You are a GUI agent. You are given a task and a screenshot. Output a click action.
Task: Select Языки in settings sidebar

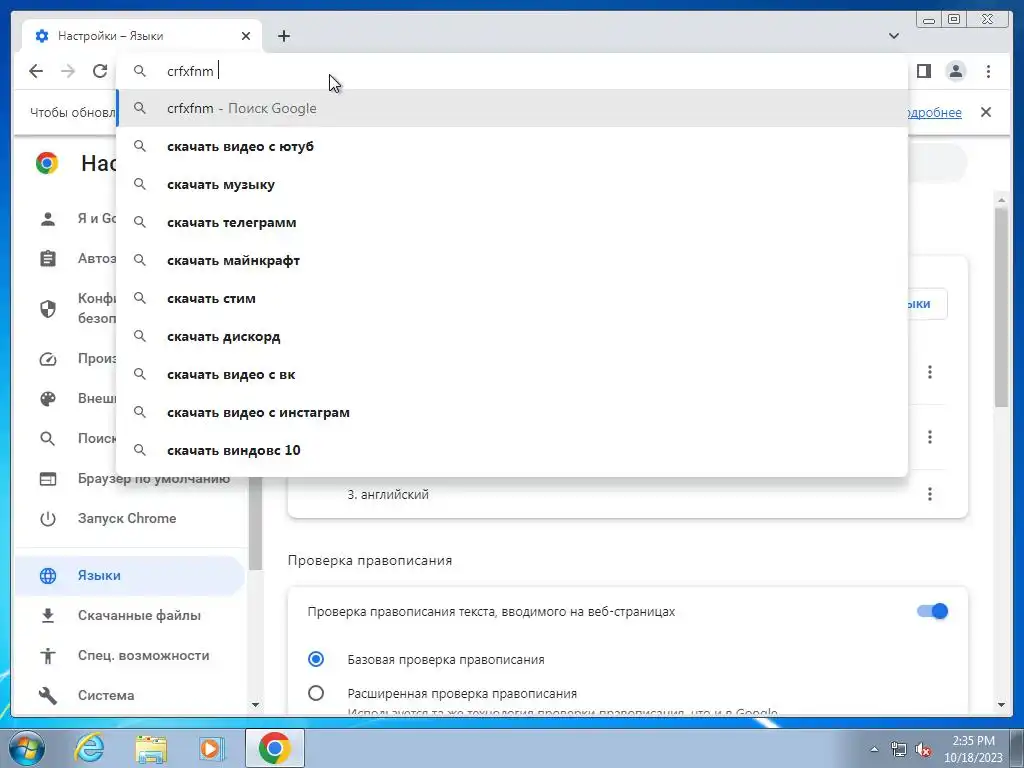point(131,575)
